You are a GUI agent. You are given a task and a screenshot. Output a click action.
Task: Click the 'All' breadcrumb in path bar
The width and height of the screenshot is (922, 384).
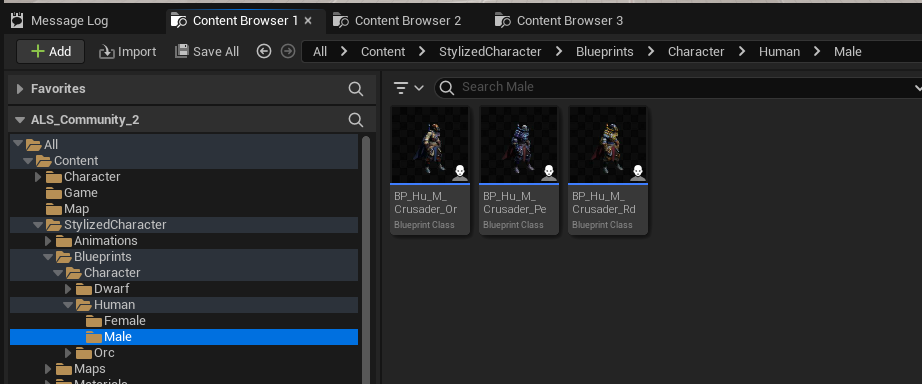[320, 52]
